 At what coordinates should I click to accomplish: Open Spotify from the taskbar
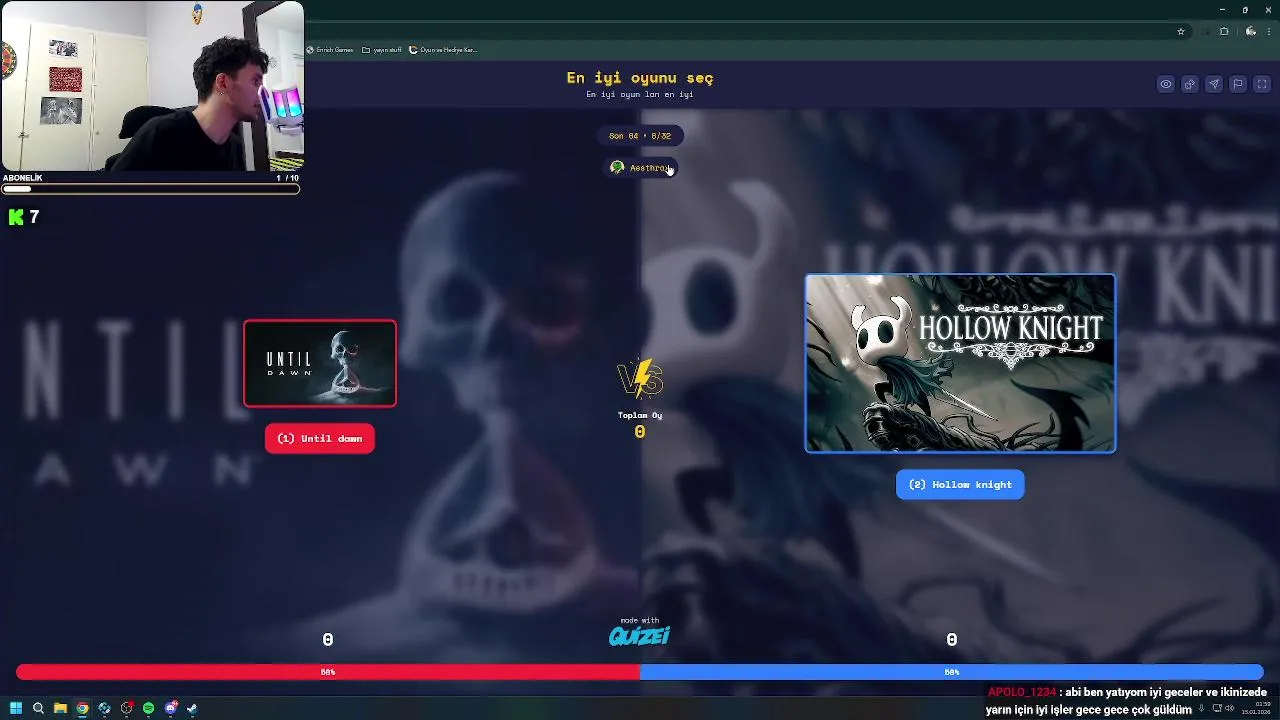pos(148,708)
